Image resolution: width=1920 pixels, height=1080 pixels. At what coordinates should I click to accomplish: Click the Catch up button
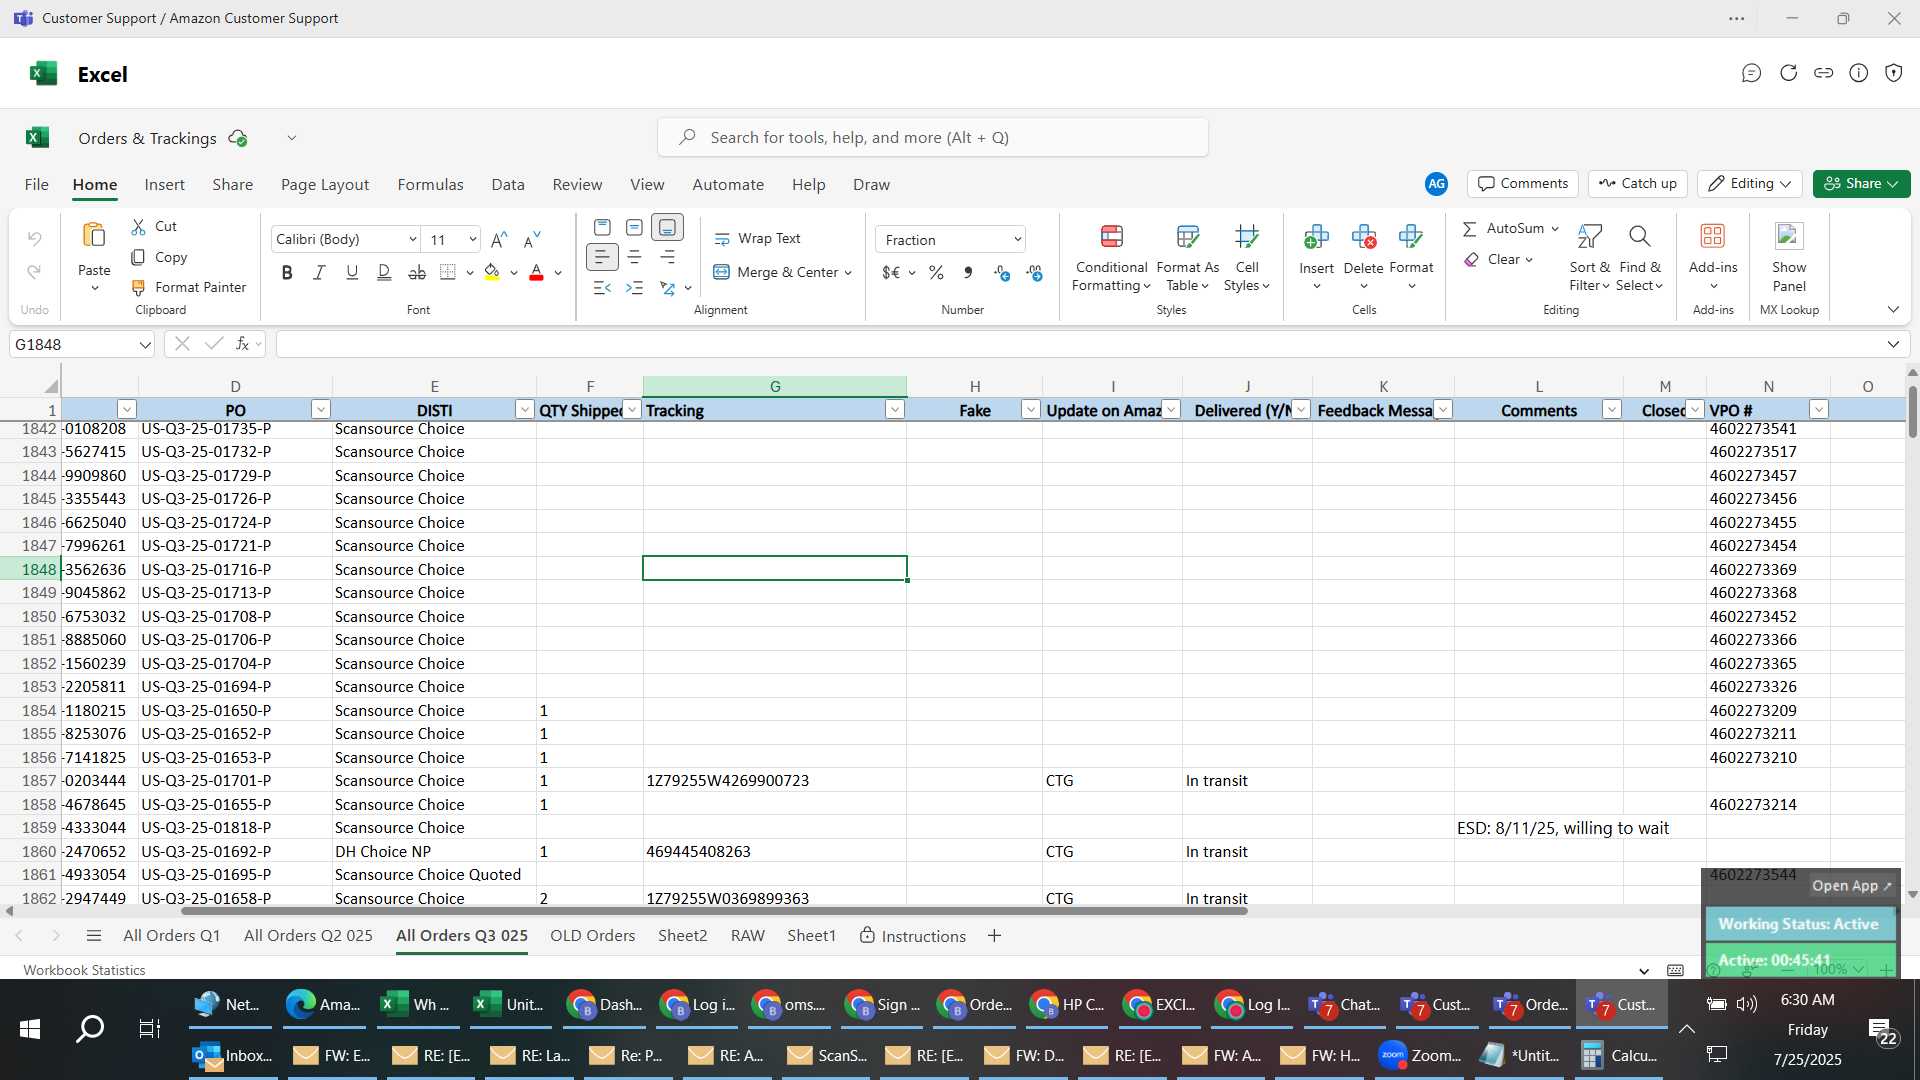[x=1637, y=184]
